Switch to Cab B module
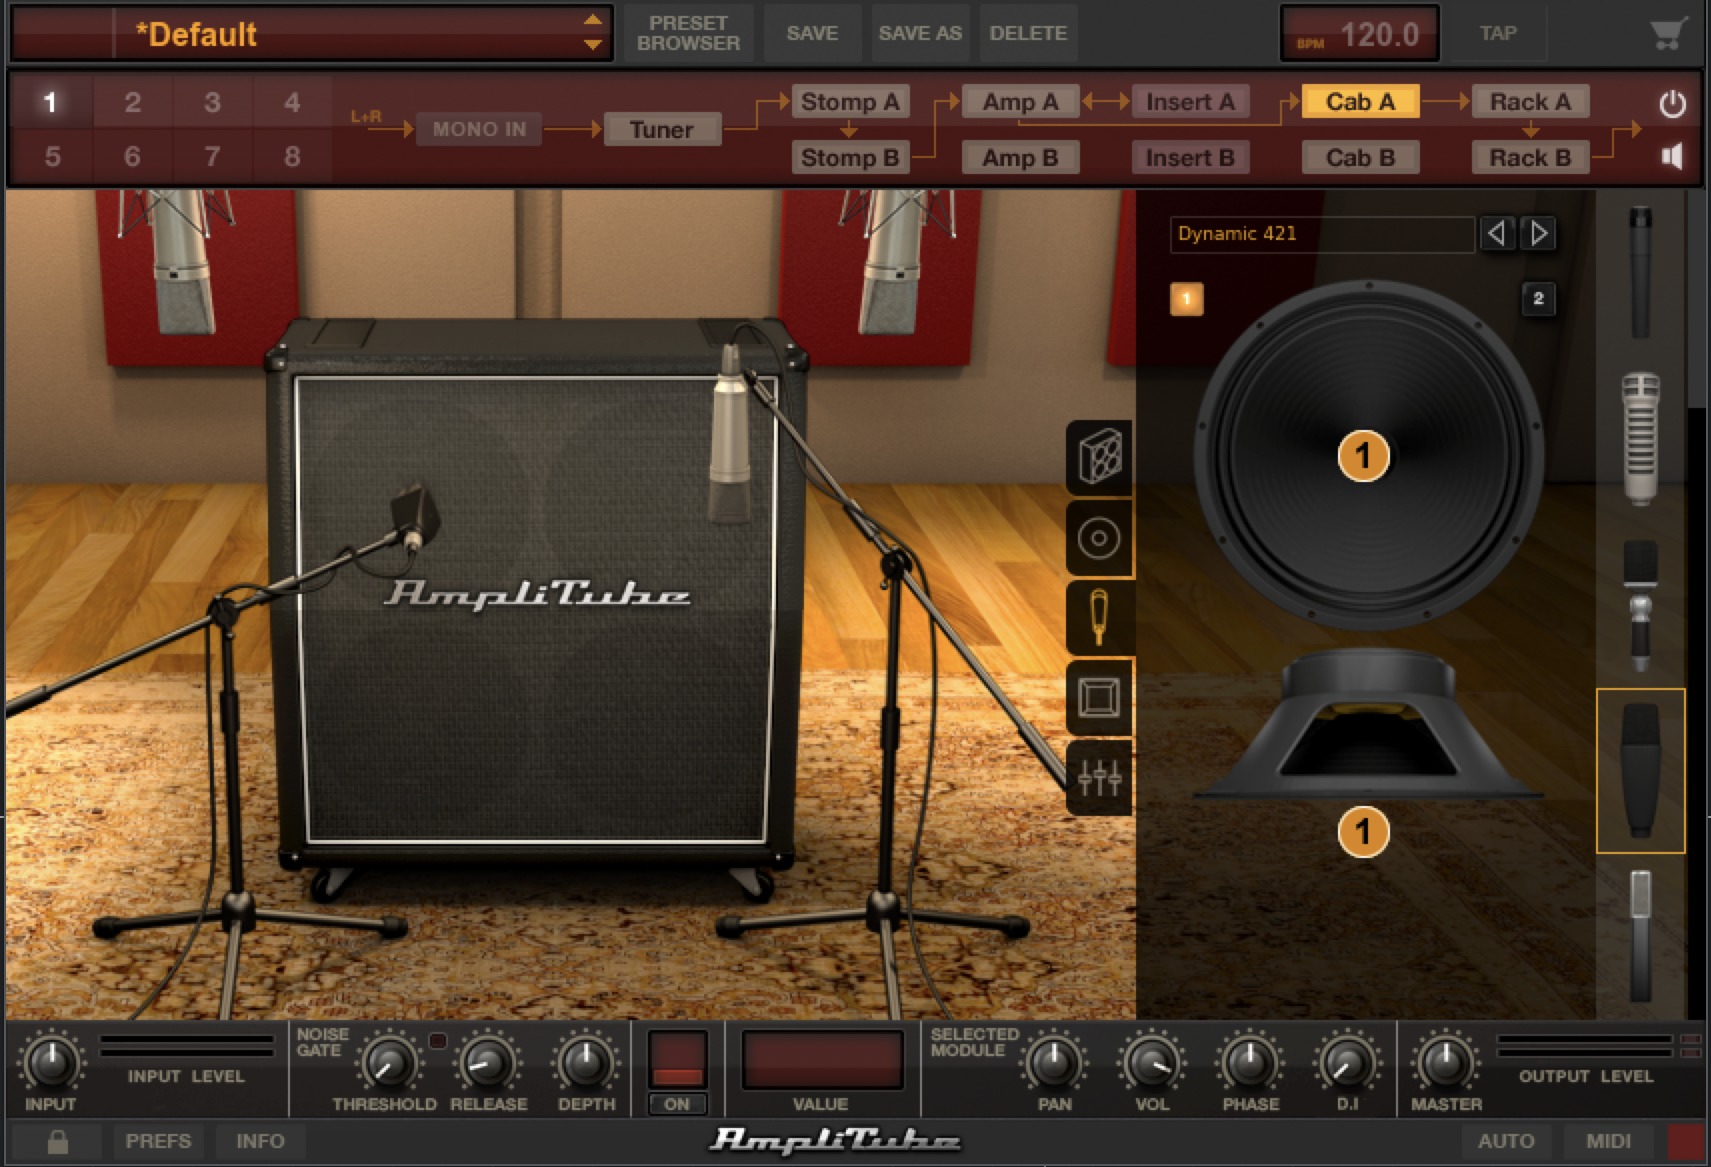Viewport: 1711px width, 1167px height. (x=1360, y=157)
